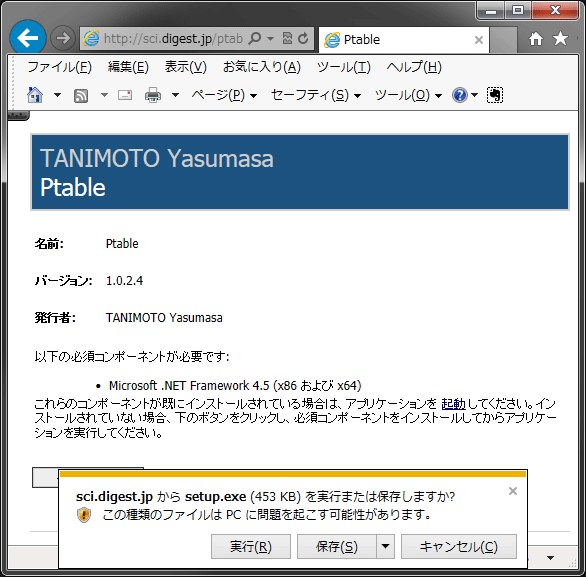Click the 保存(S) button
The height and width of the screenshot is (577, 586).
click(x=336, y=546)
